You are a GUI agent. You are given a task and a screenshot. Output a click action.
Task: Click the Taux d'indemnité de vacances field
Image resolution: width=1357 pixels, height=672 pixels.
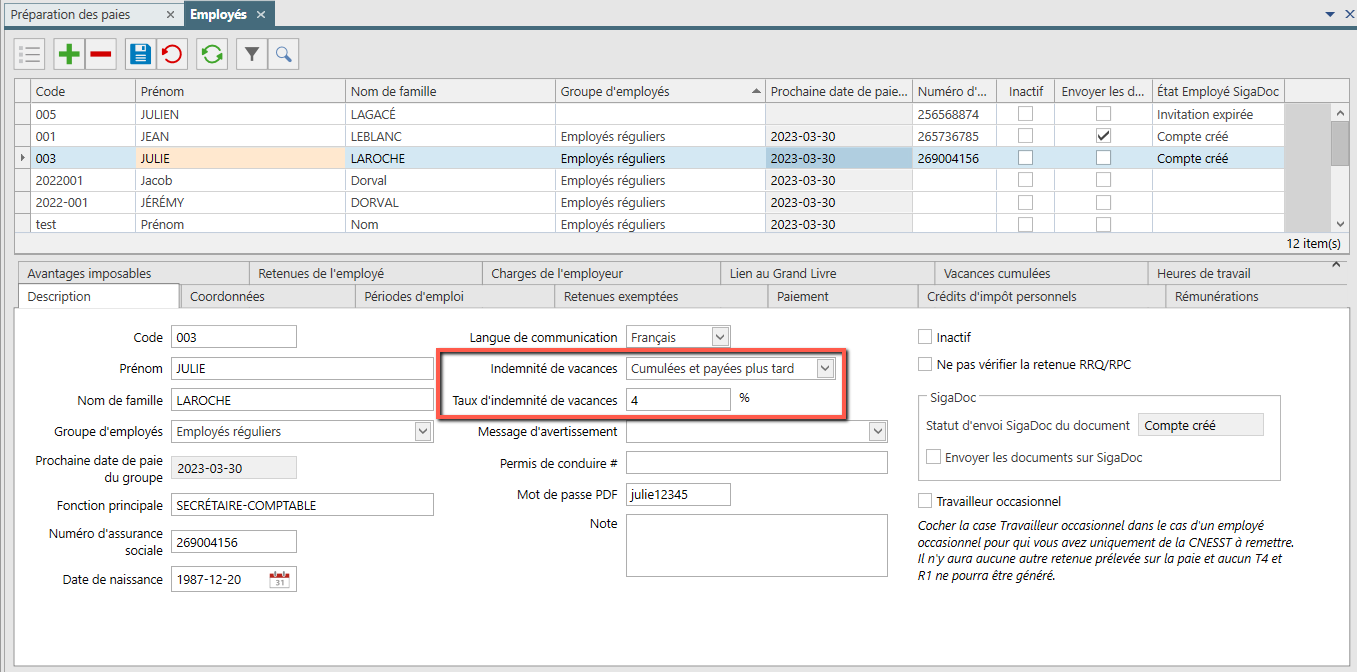click(x=679, y=400)
